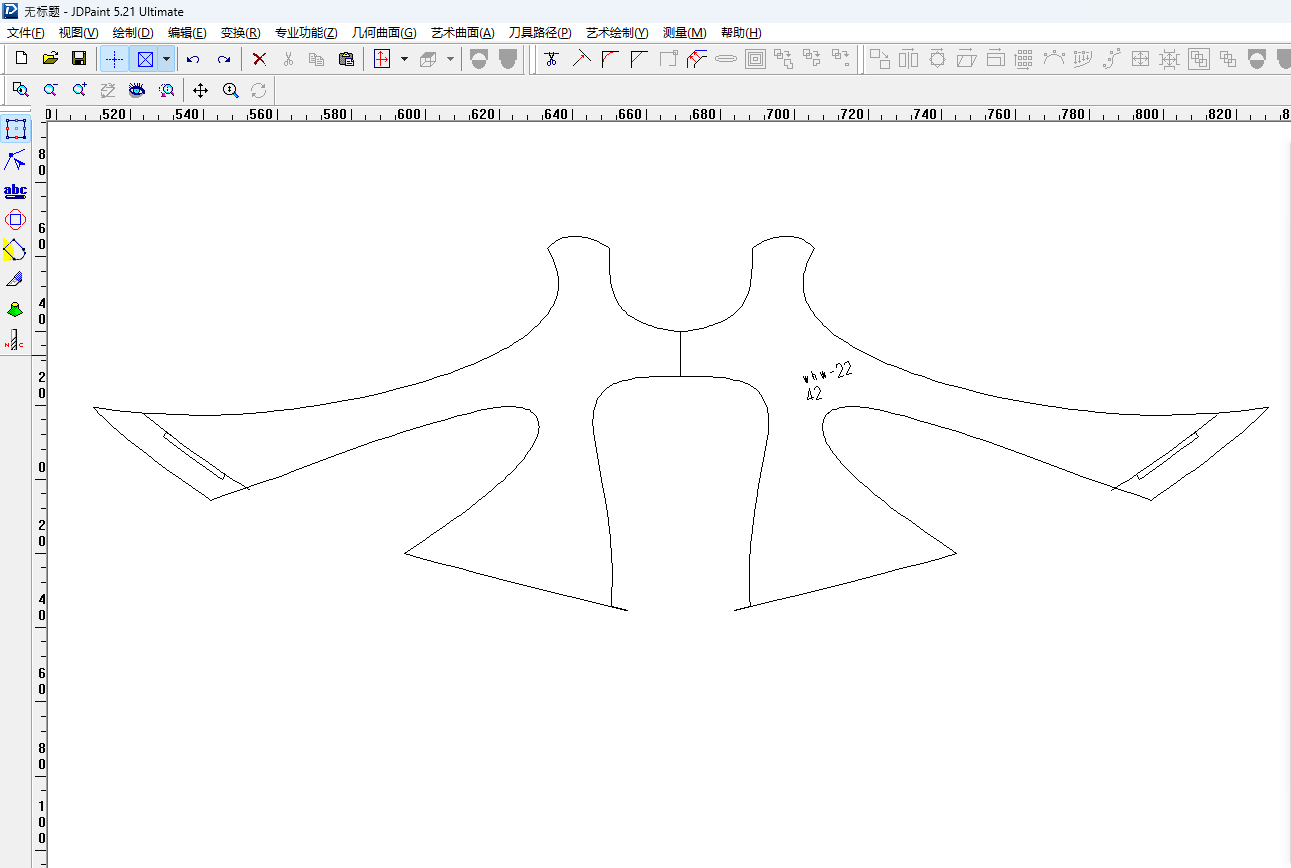Open the 刀具路径(P) menu
The image size is (1291, 868).
(540, 33)
